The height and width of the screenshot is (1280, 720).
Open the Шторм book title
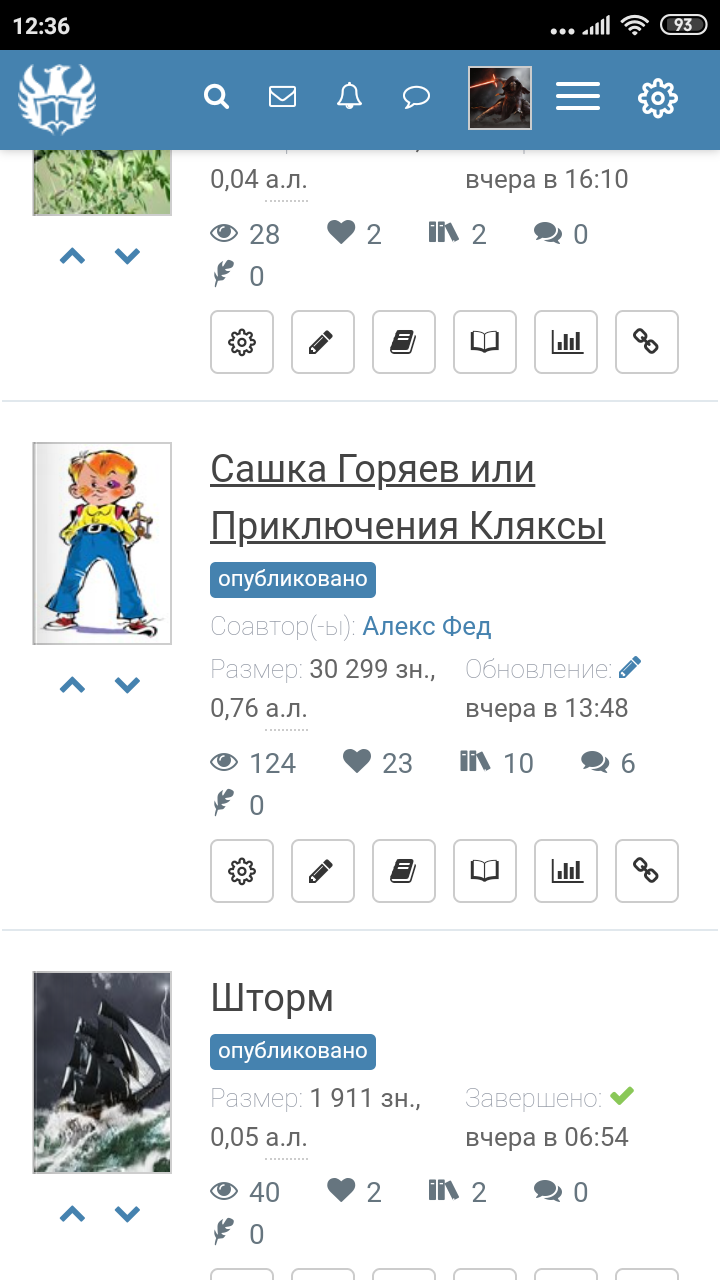(x=272, y=998)
